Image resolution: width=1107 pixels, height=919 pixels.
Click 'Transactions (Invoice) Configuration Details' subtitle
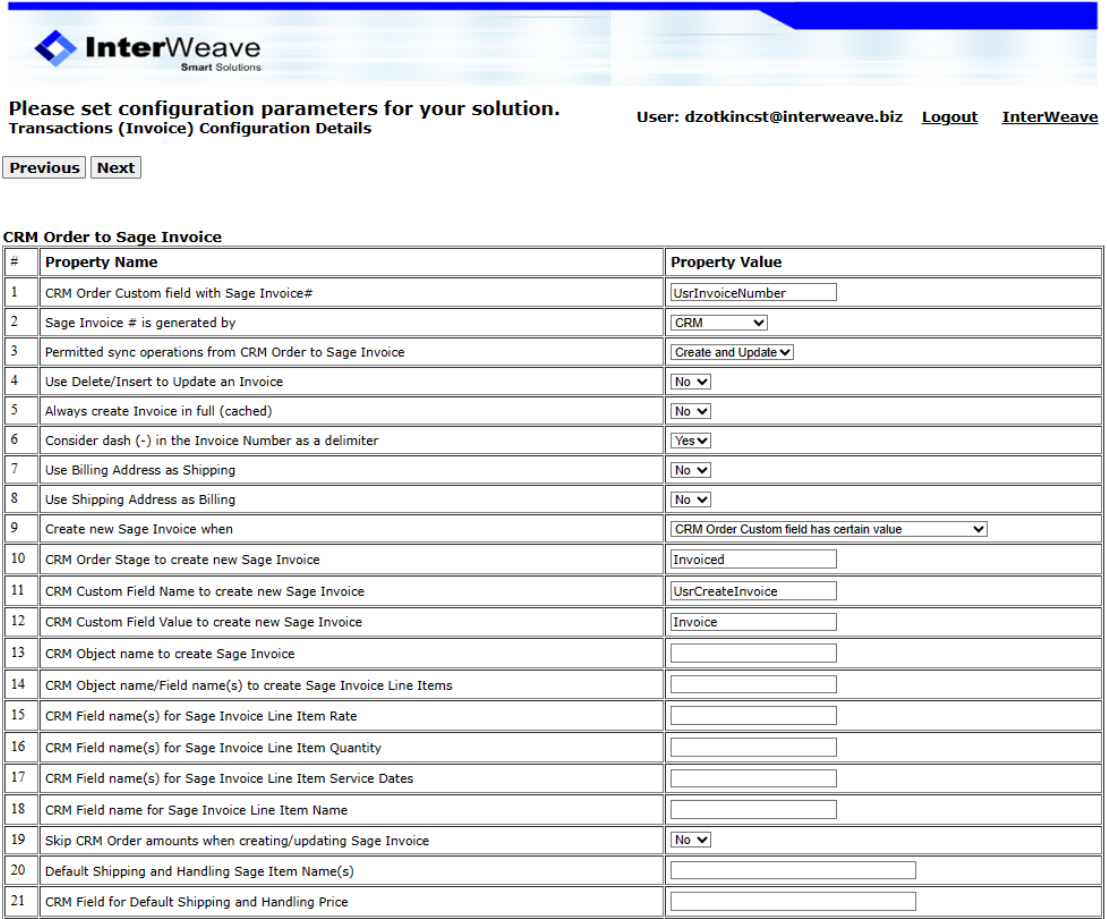point(190,128)
